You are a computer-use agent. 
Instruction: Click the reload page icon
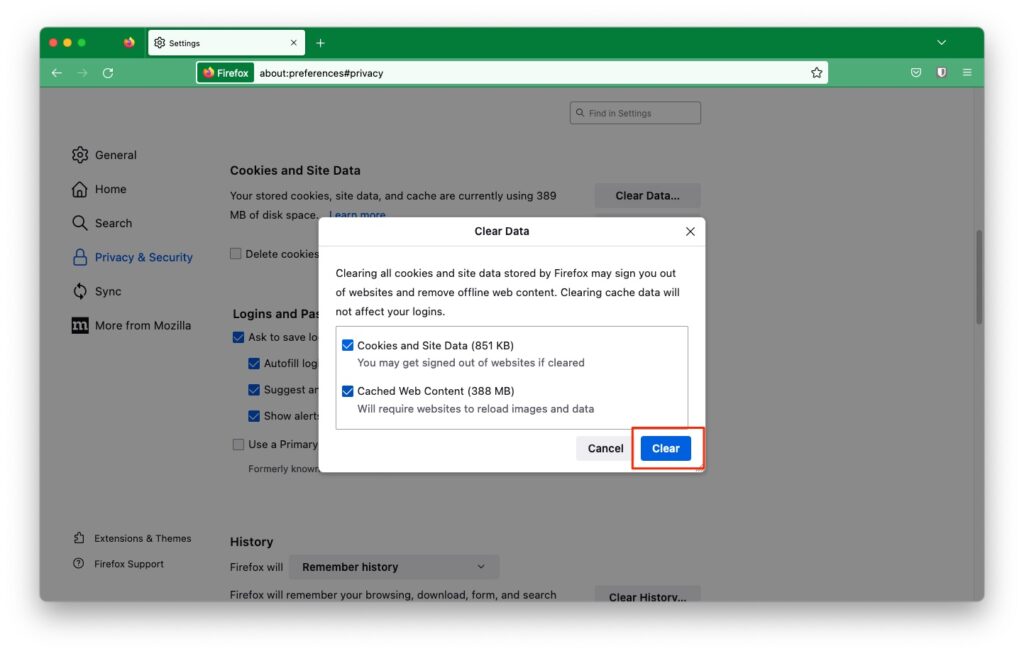pos(108,73)
